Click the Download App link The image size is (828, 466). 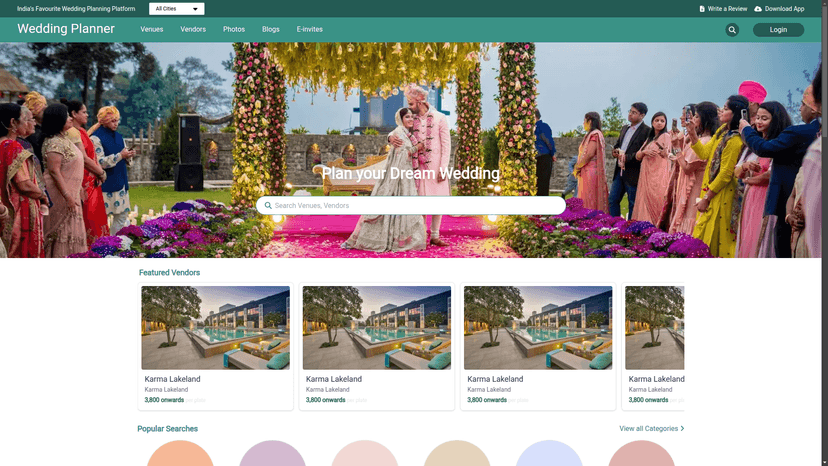tap(784, 9)
